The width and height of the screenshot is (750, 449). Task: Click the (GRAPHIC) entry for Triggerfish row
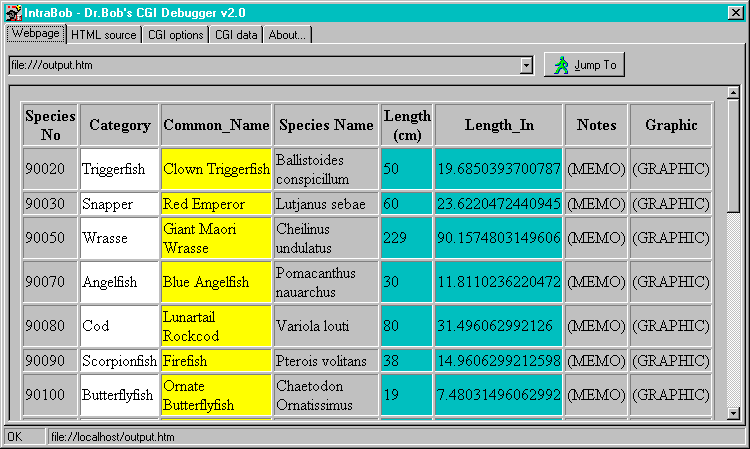(671, 170)
